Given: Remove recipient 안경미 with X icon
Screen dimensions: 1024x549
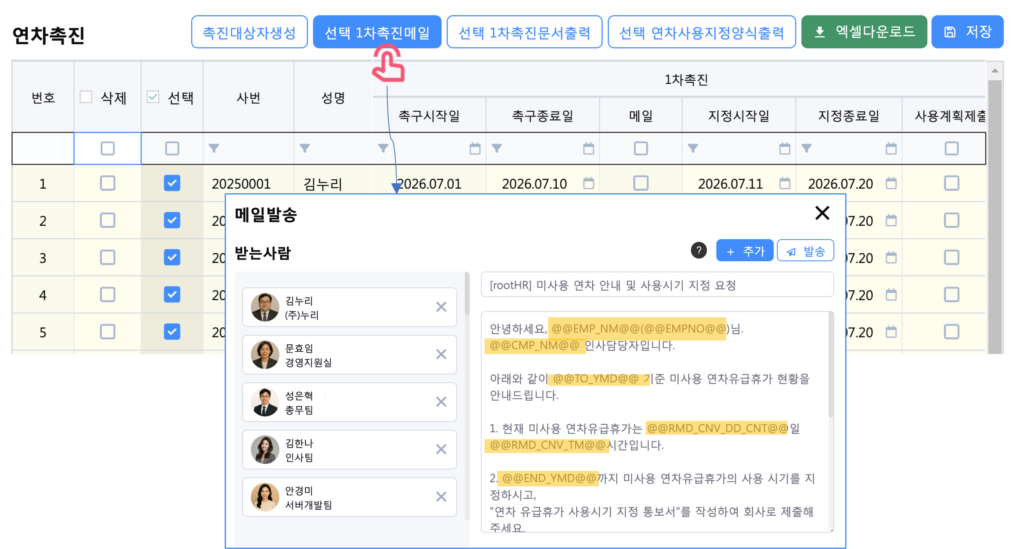Looking at the screenshot, I should pyautogui.click(x=441, y=497).
